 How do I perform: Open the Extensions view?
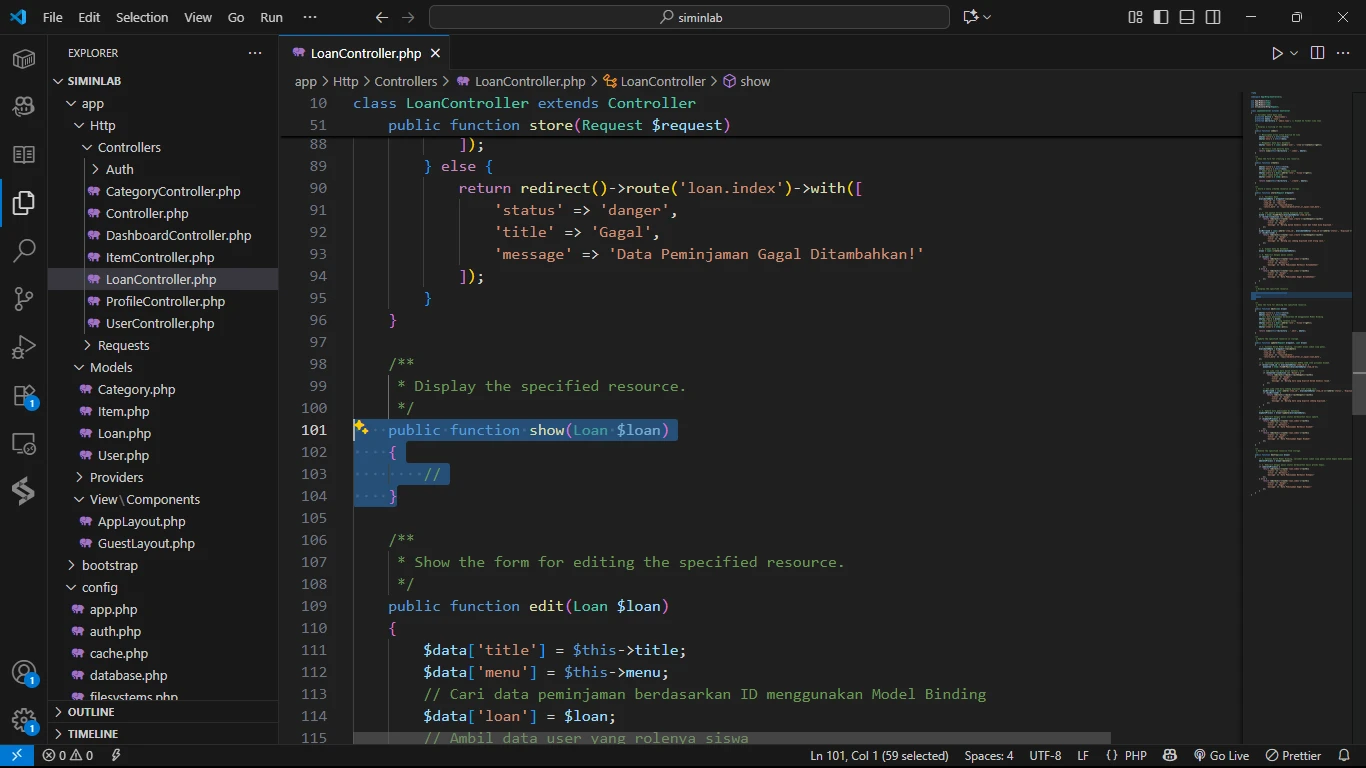point(24,395)
